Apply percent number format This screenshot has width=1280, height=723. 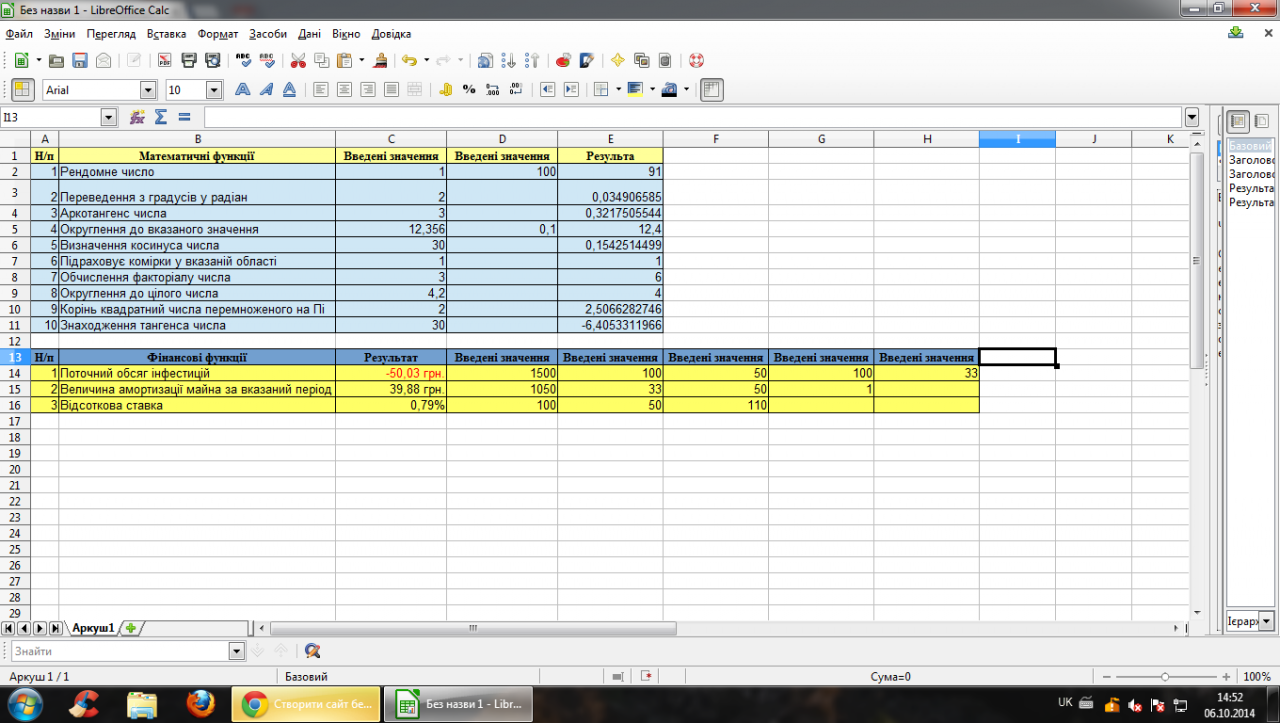click(468, 89)
